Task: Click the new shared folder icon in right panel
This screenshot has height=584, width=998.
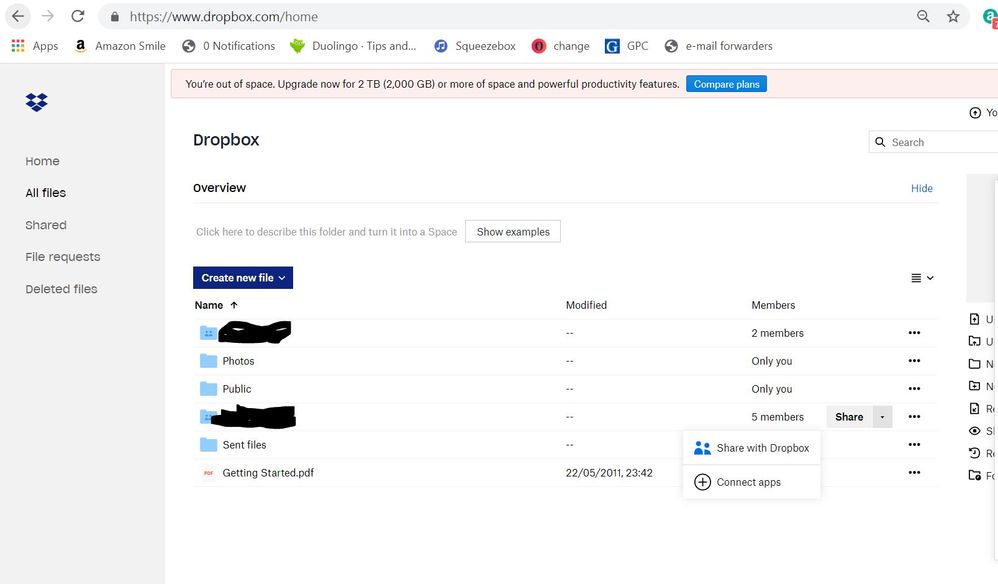Action: (974, 386)
